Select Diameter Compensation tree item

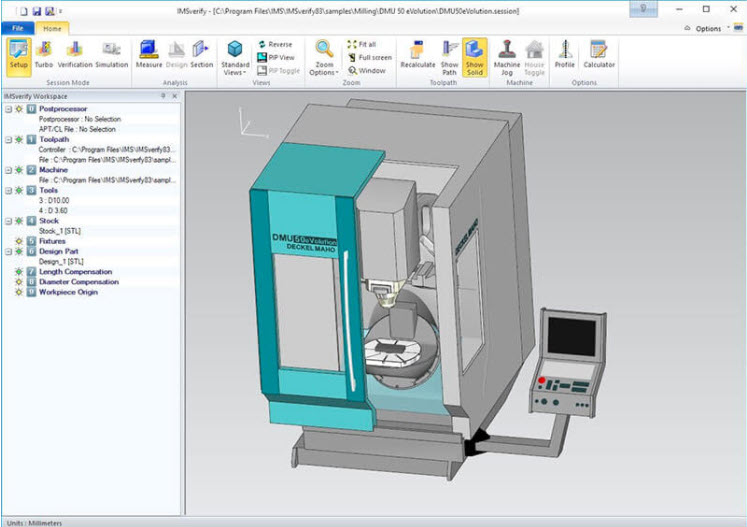point(79,282)
